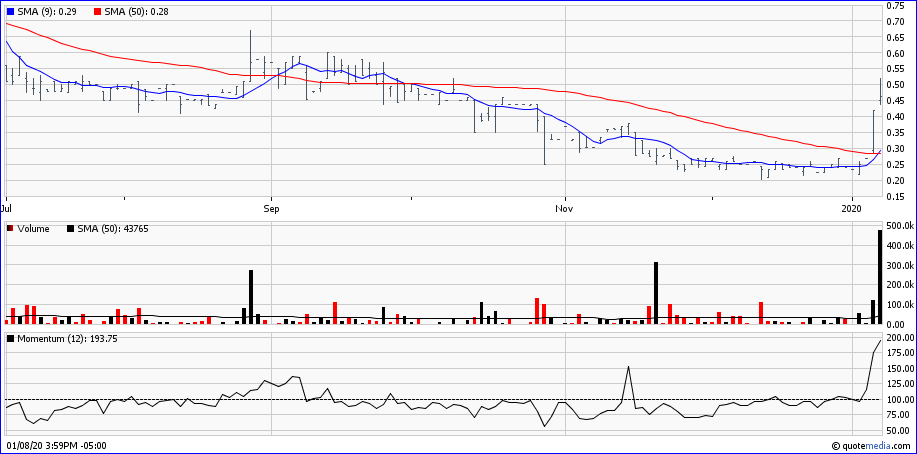The image size is (917, 454).
Task: Click the 100.00 momentum axis value
Action: pos(899,400)
